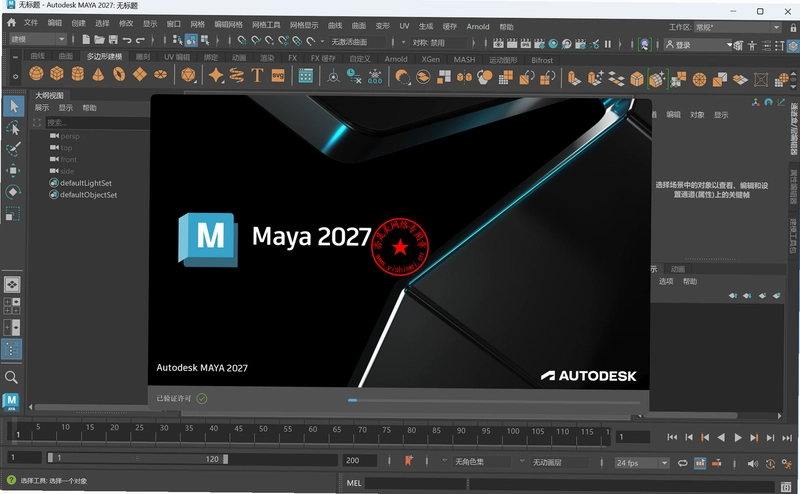
Task: Activate the Rotate tool in toolbox
Action: tap(13, 192)
